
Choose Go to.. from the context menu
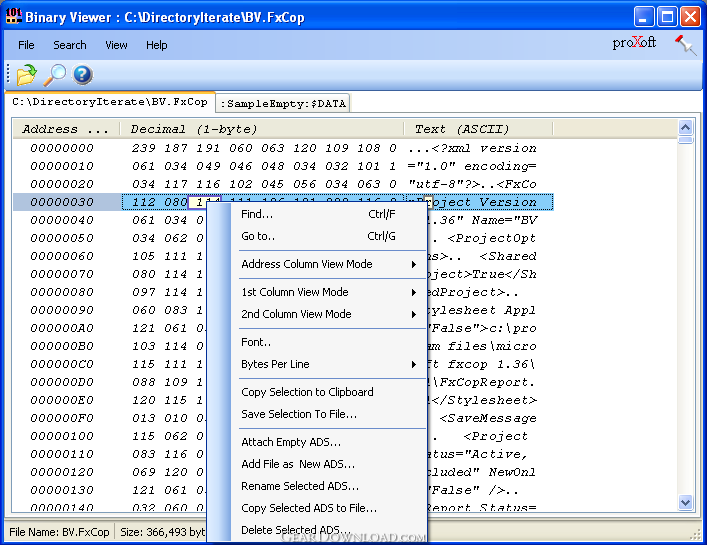pos(317,236)
